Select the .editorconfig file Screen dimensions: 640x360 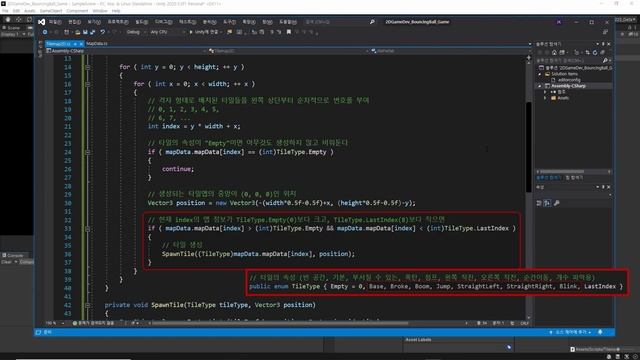pos(569,80)
